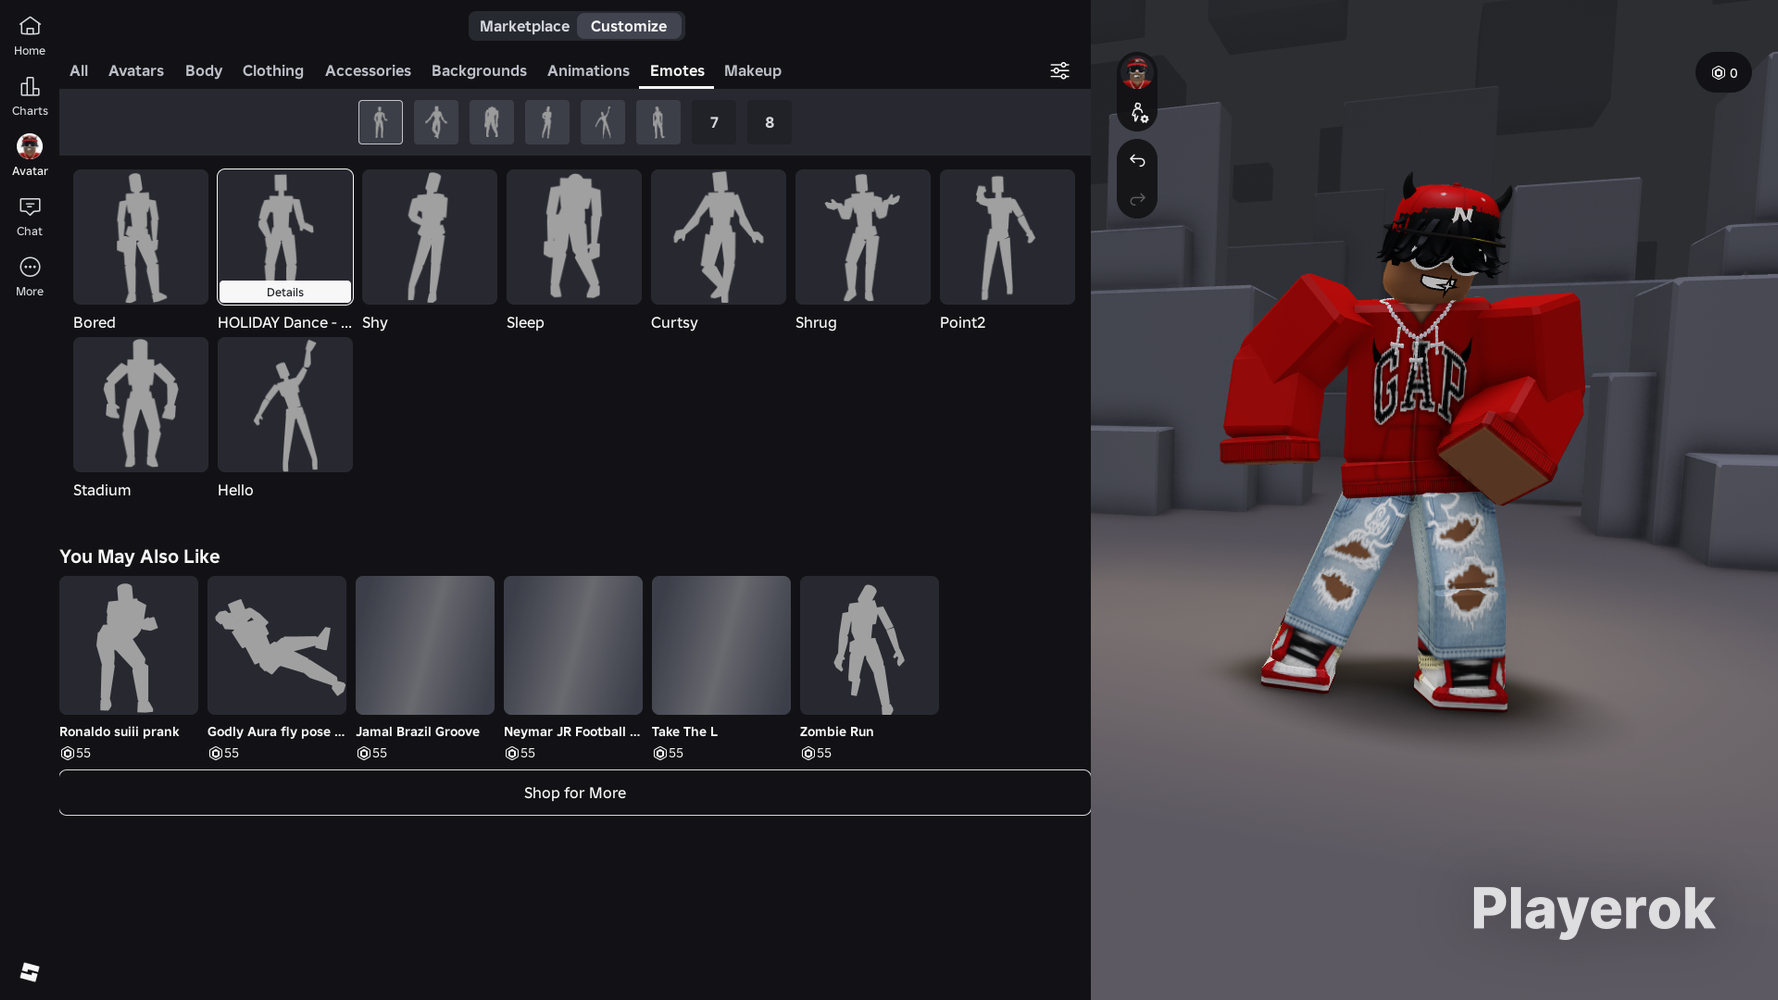Go to Home in the sidebar
1778x1000 pixels.
click(x=29, y=36)
